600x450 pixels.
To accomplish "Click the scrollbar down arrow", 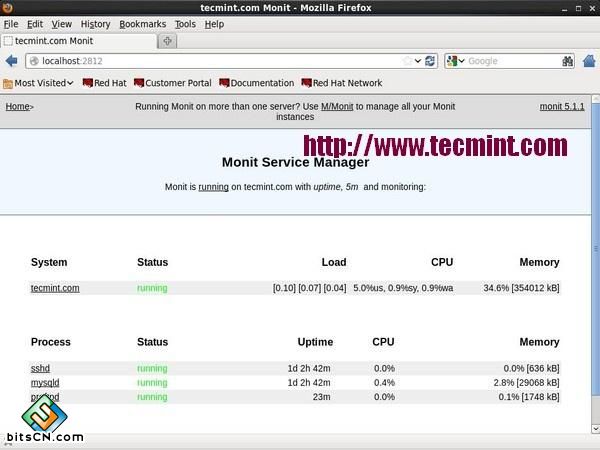I will click(595, 429).
